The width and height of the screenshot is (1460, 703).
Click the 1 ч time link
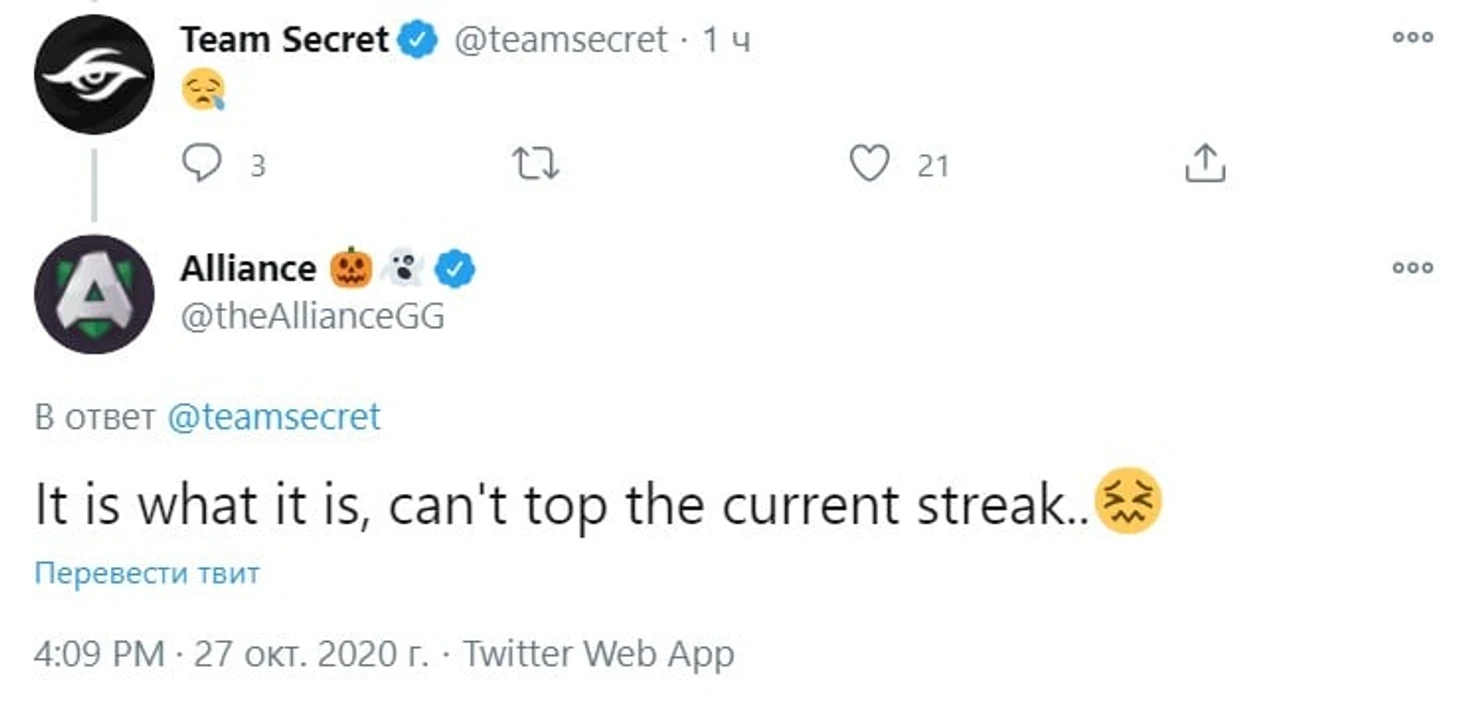click(x=727, y=40)
